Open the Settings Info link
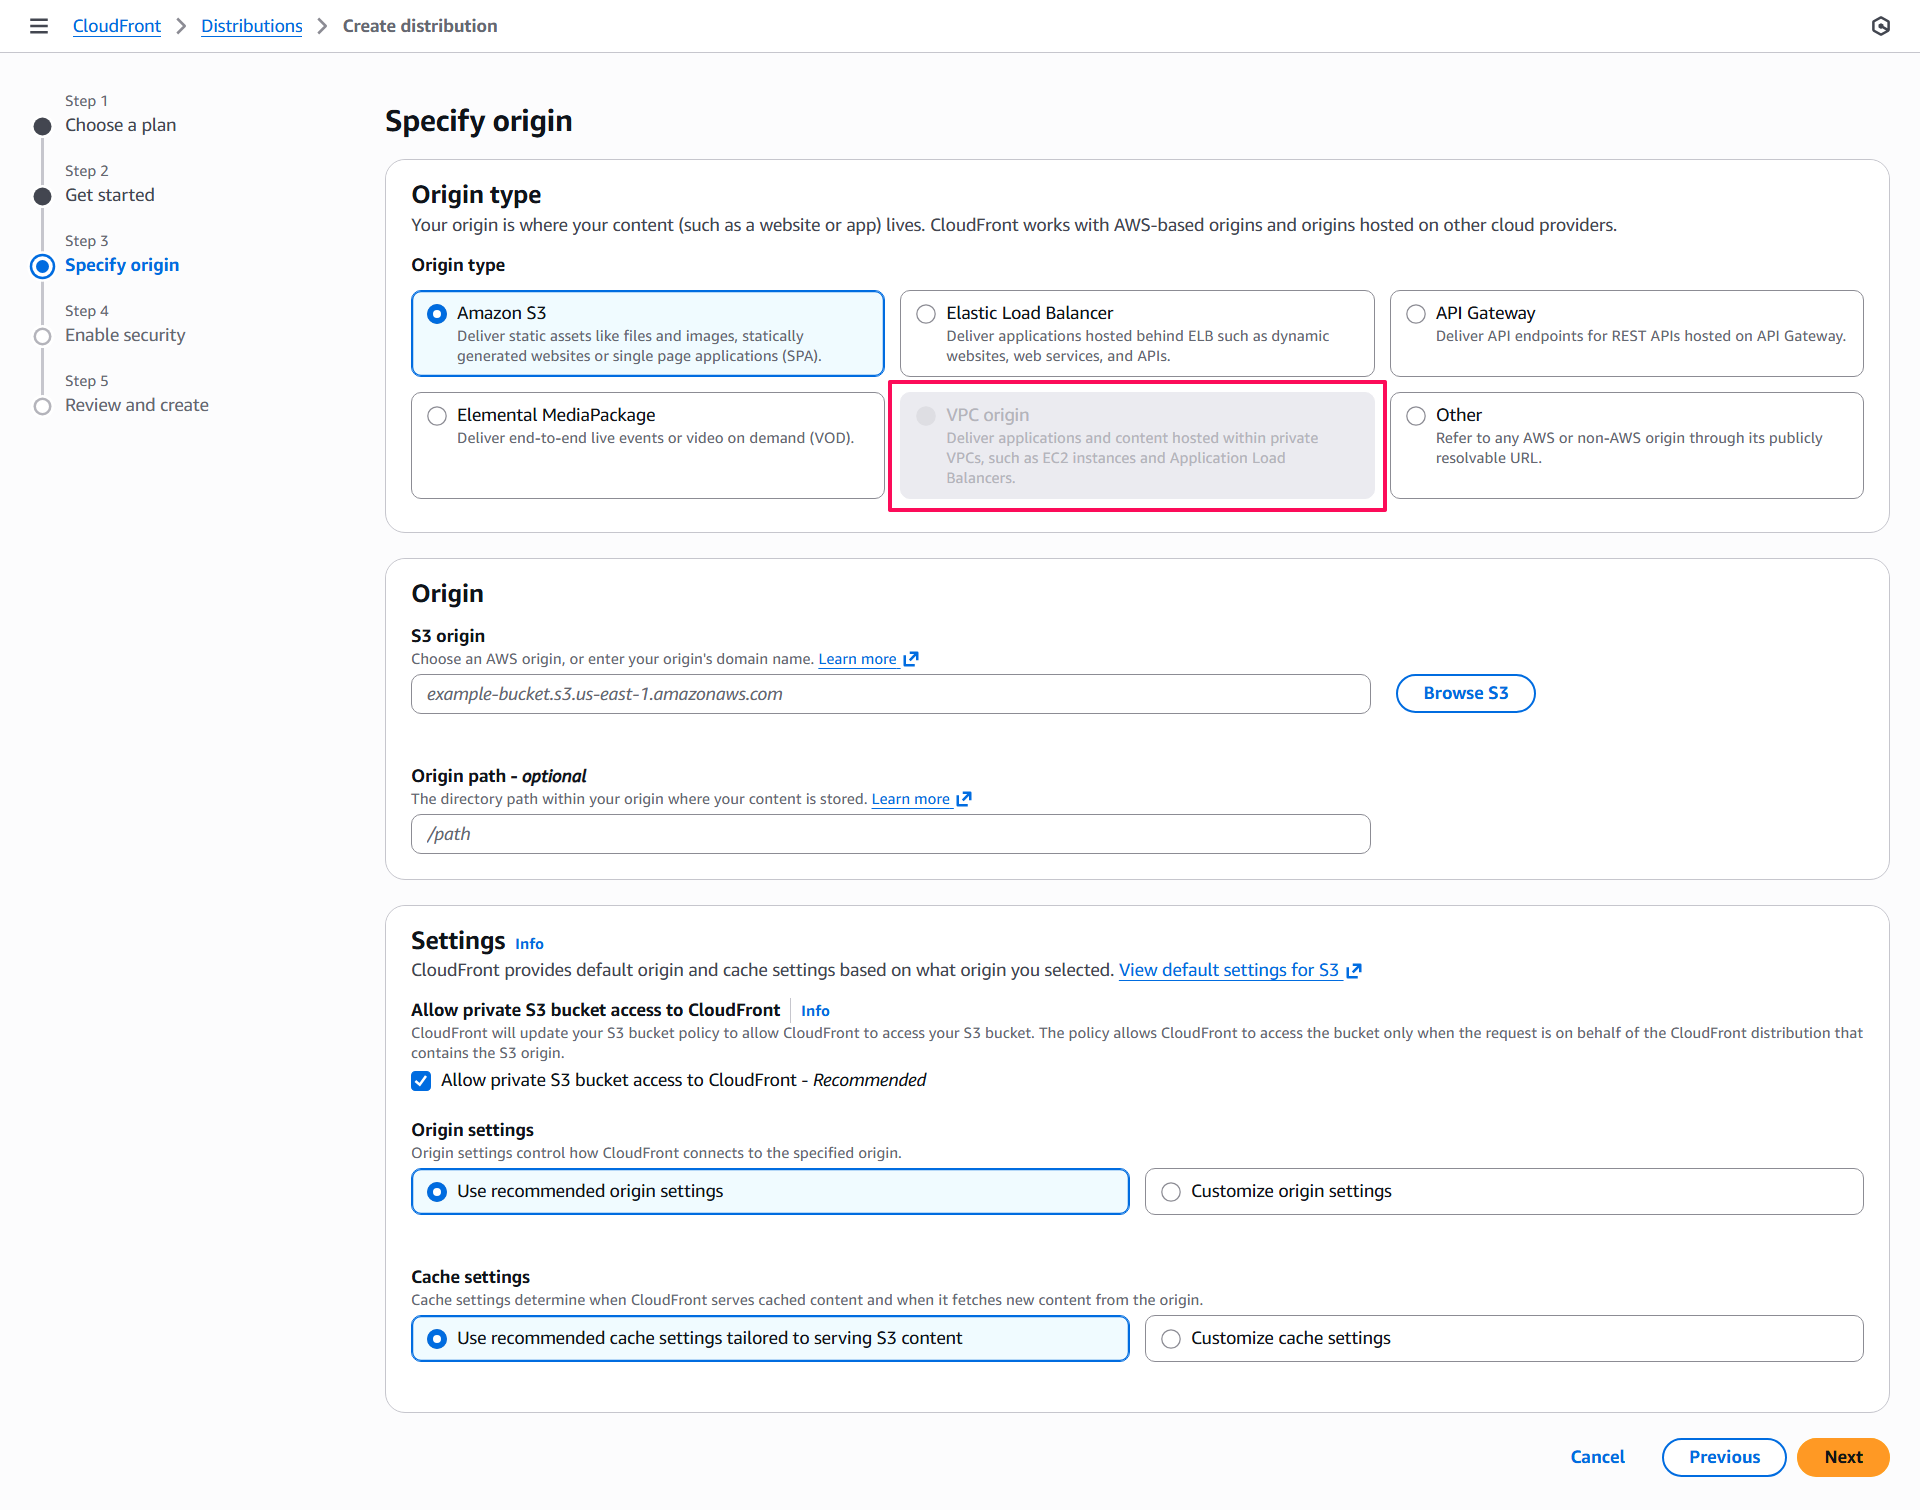 (x=529, y=944)
